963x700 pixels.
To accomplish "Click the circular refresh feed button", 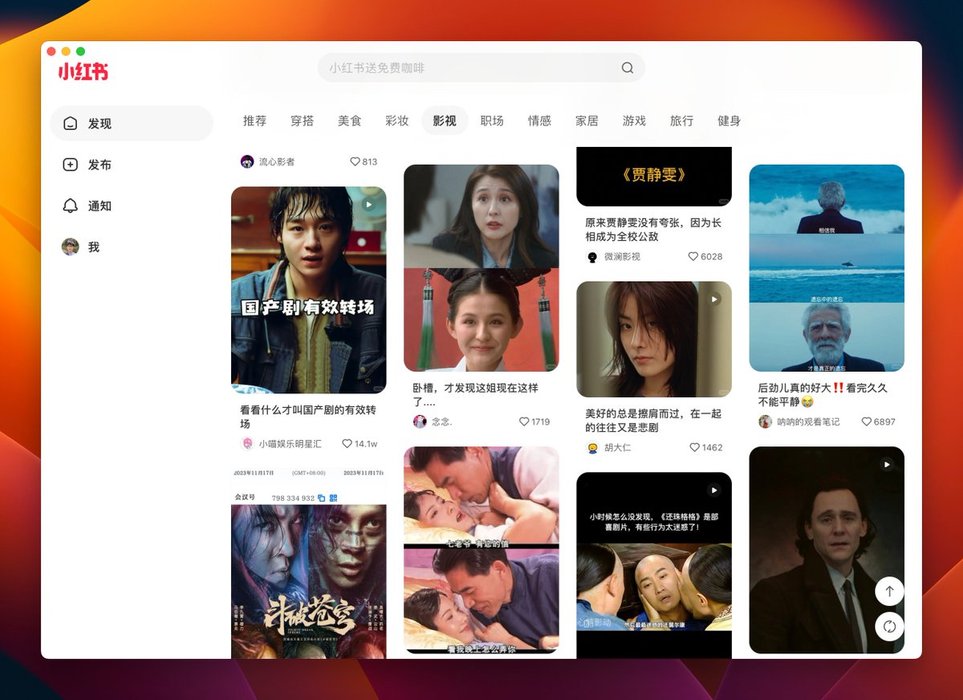I will click(x=889, y=627).
